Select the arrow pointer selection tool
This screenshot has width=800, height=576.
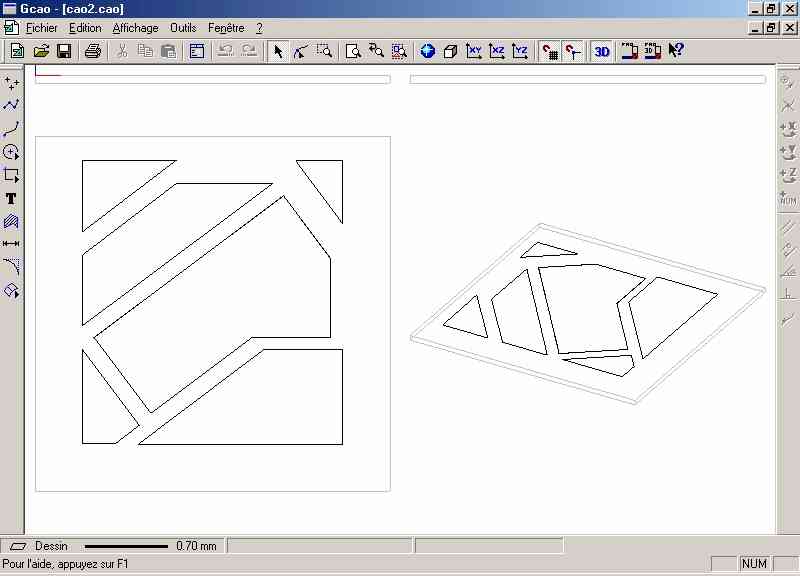tap(279, 51)
